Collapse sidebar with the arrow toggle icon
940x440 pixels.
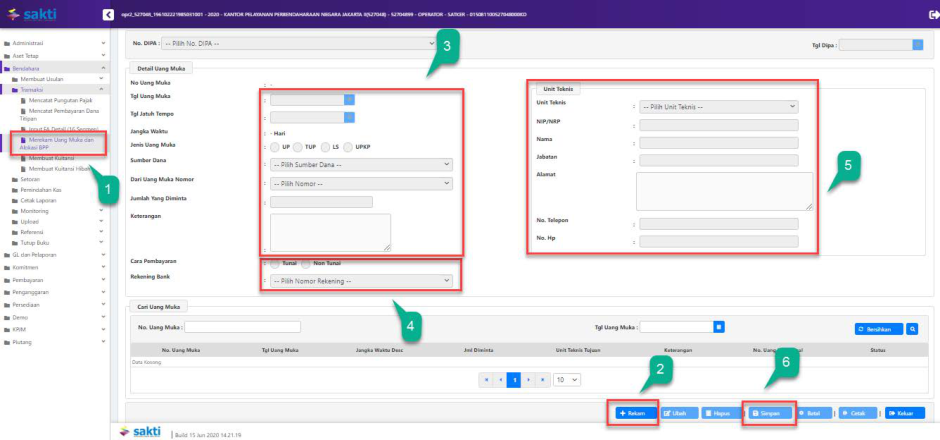click(x=108, y=14)
